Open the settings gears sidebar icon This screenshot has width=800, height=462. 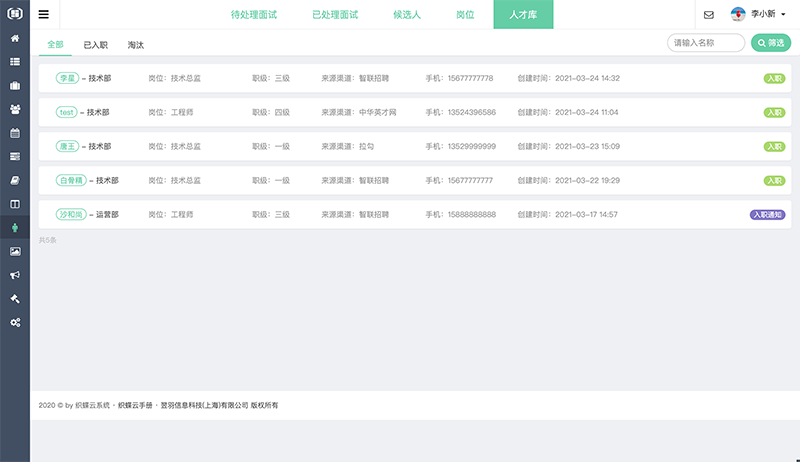15,323
